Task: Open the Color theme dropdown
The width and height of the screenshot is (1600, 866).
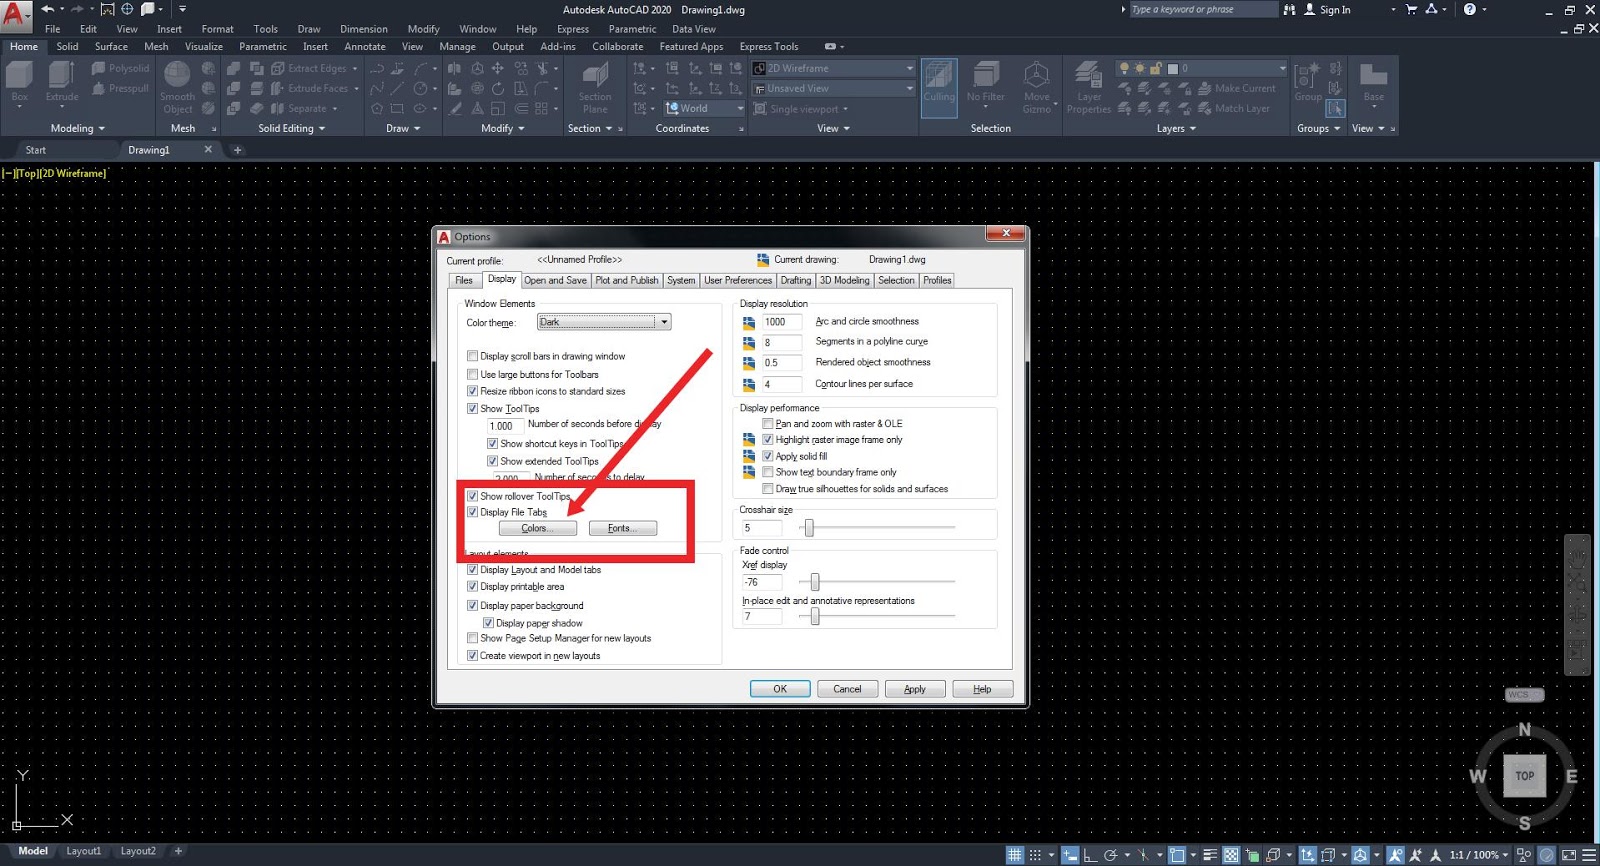Action: pos(604,322)
